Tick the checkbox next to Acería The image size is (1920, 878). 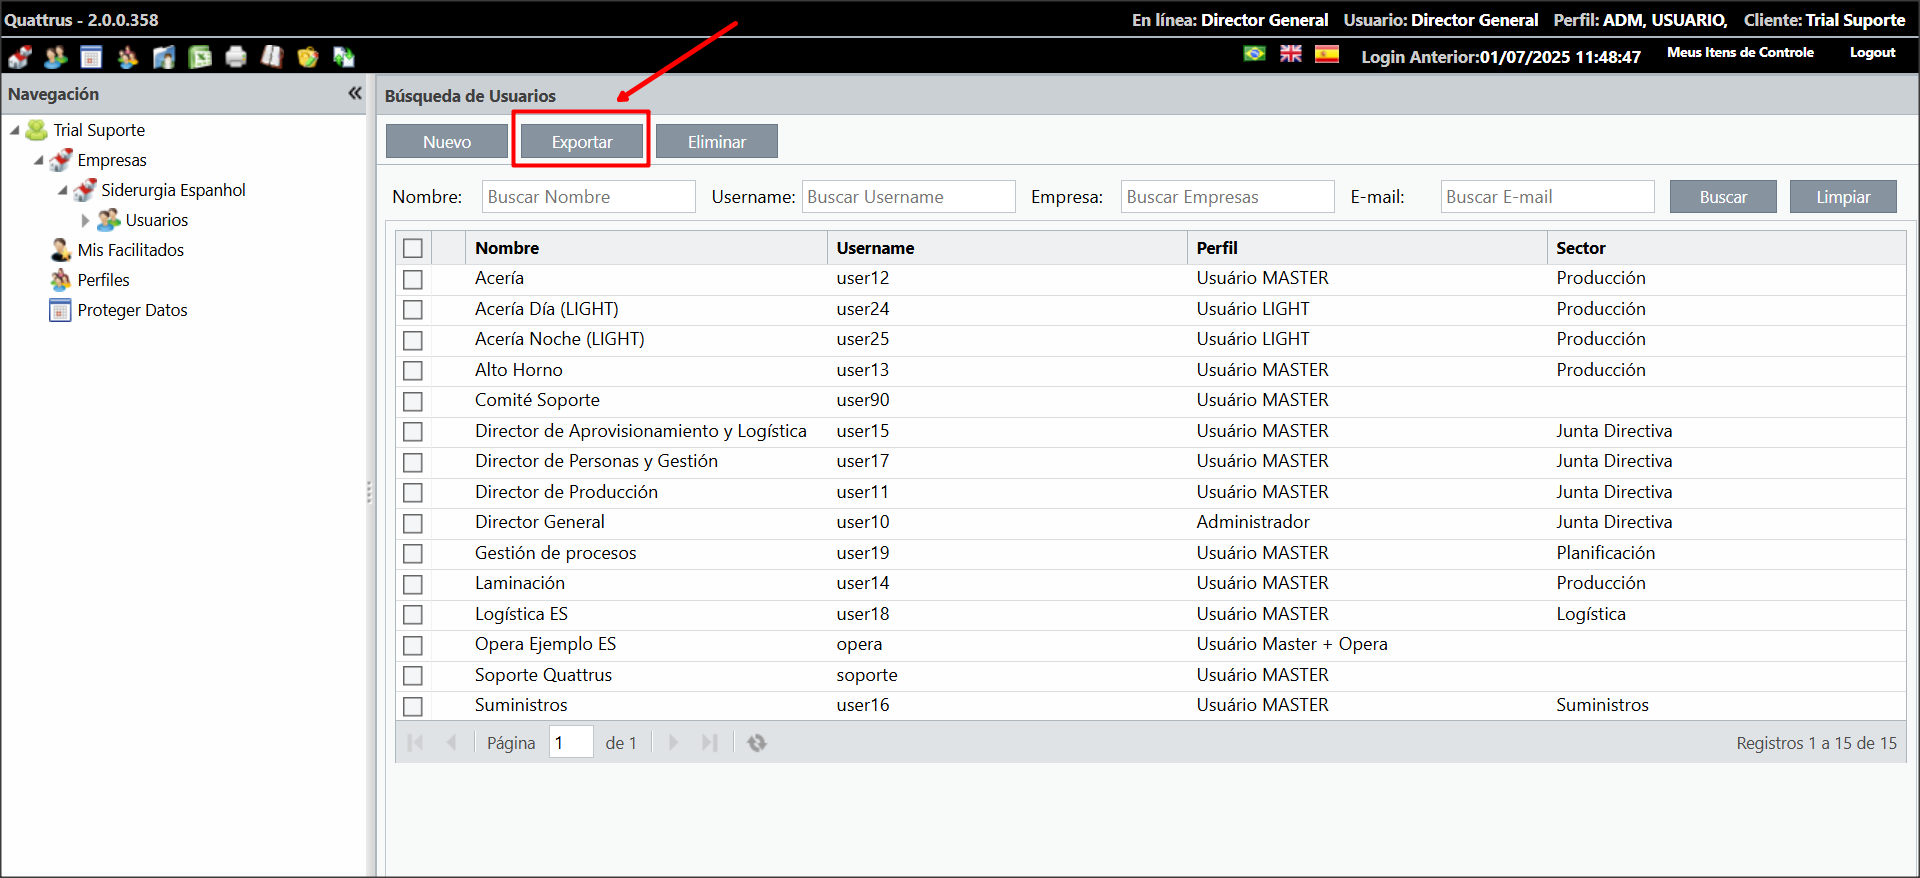[413, 279]
